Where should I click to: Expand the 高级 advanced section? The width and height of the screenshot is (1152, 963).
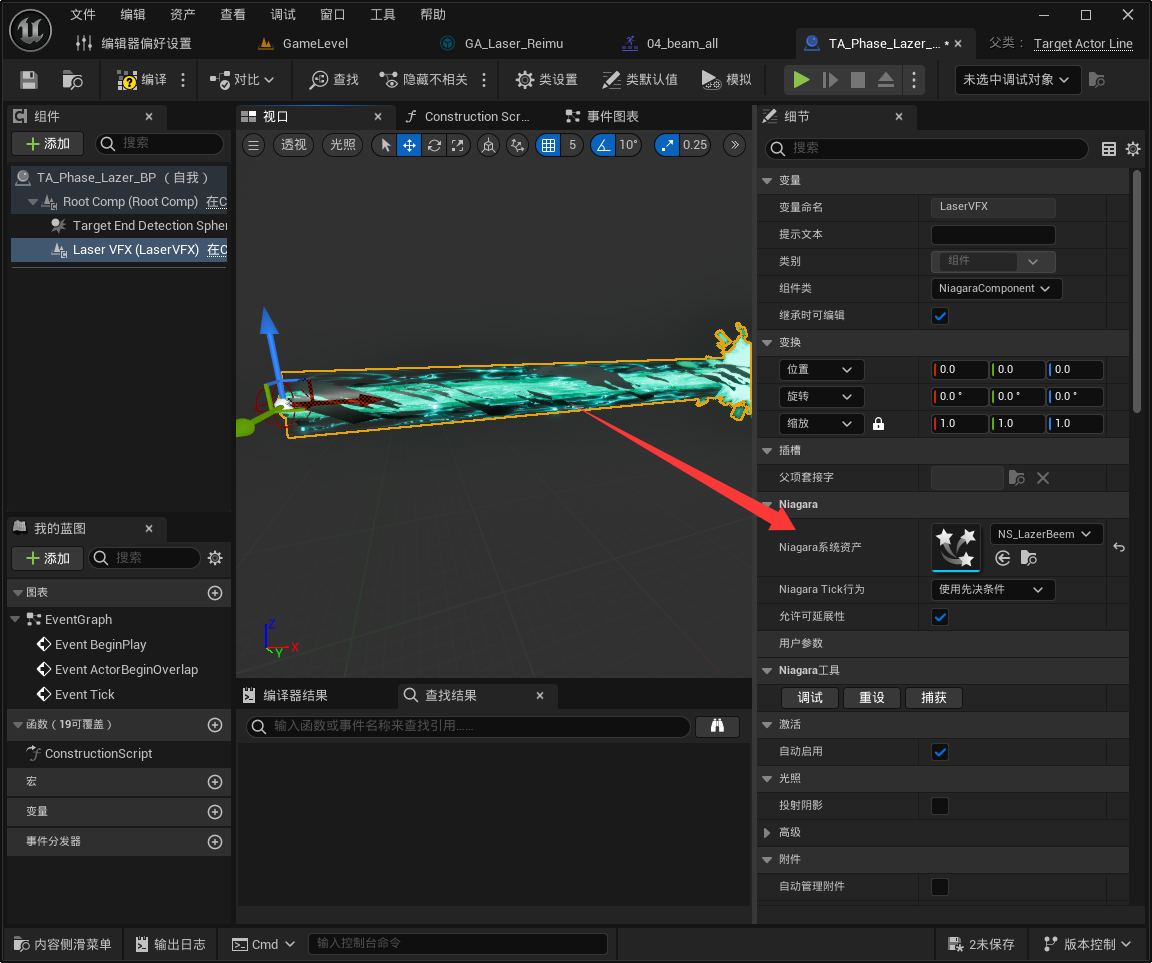point(767,832)
